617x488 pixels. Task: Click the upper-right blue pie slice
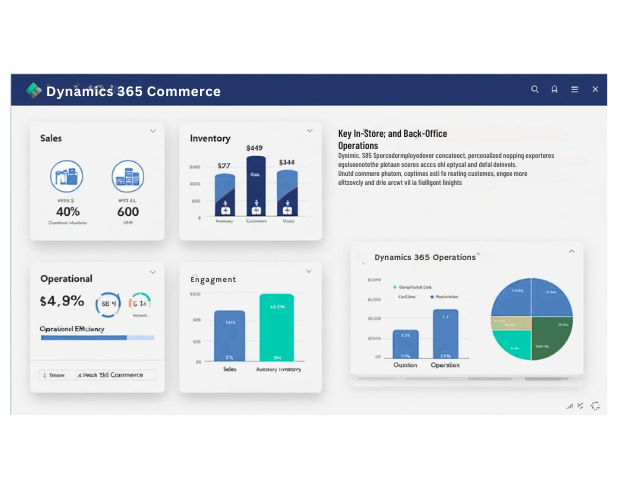(x=550, y=299)
